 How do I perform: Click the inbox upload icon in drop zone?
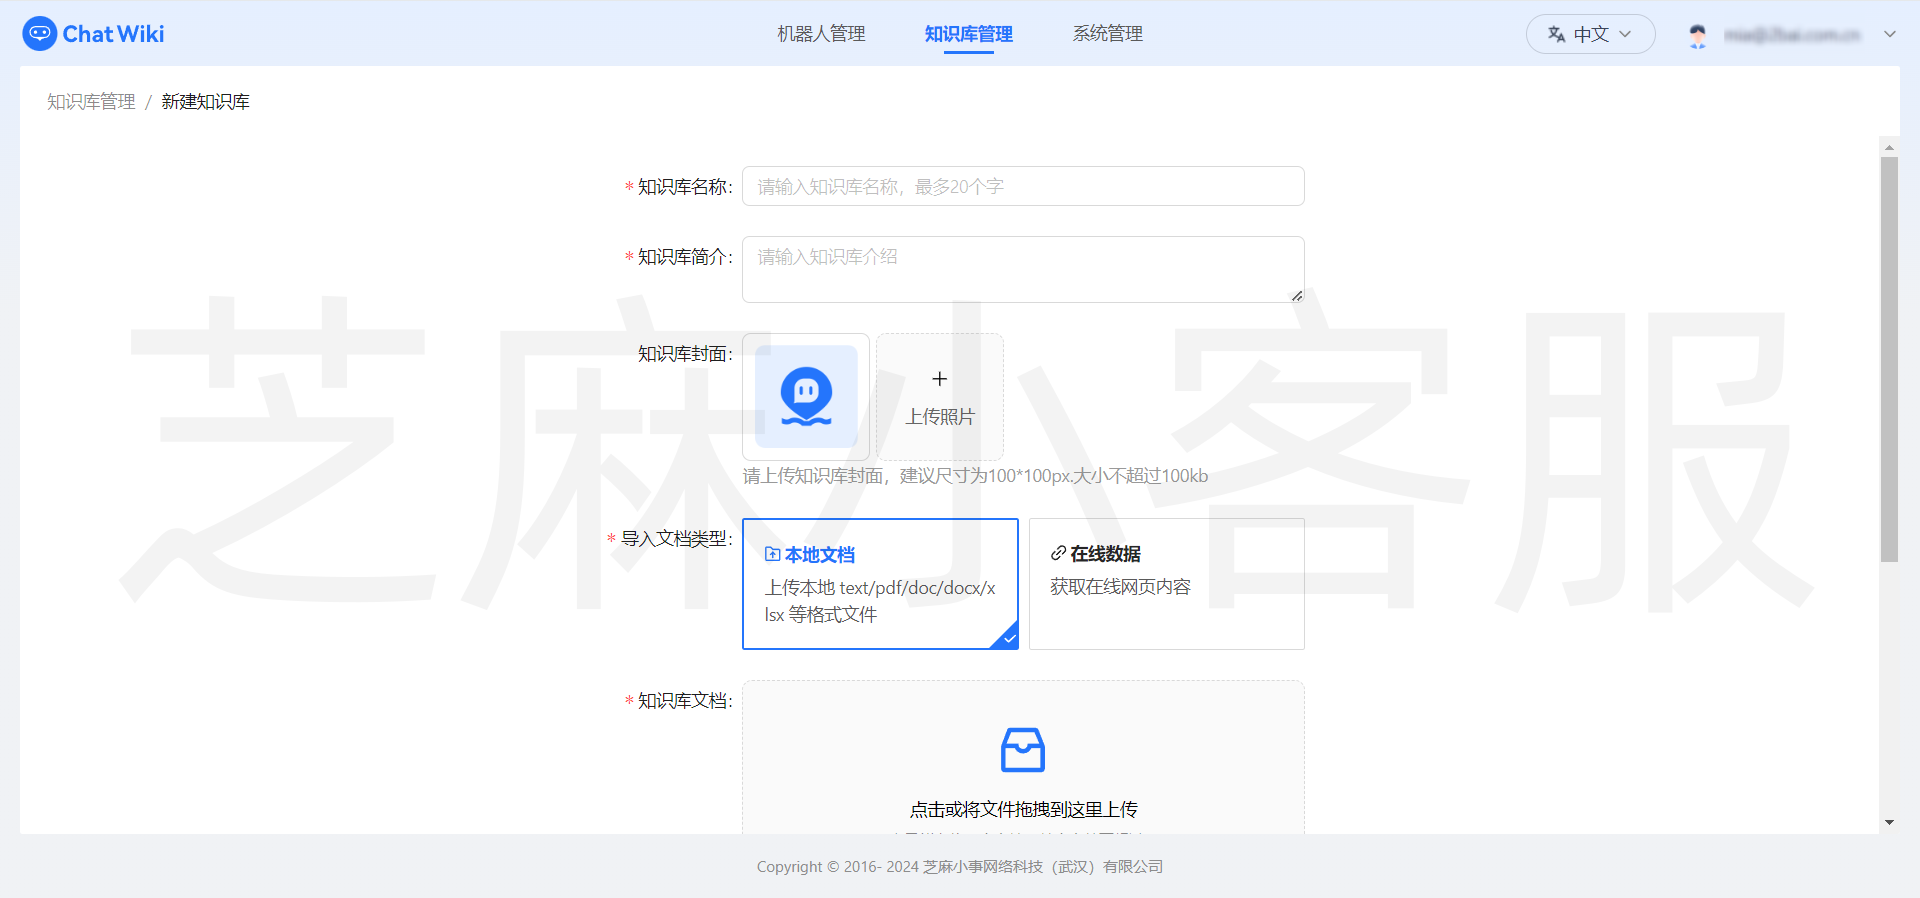[x=1023, y=750]
